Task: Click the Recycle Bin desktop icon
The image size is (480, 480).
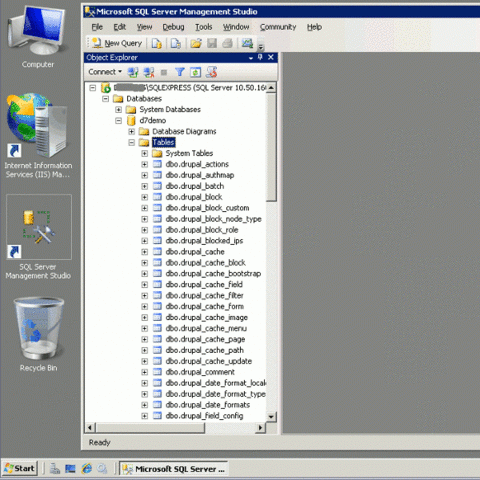Action: tap(38, 334)
